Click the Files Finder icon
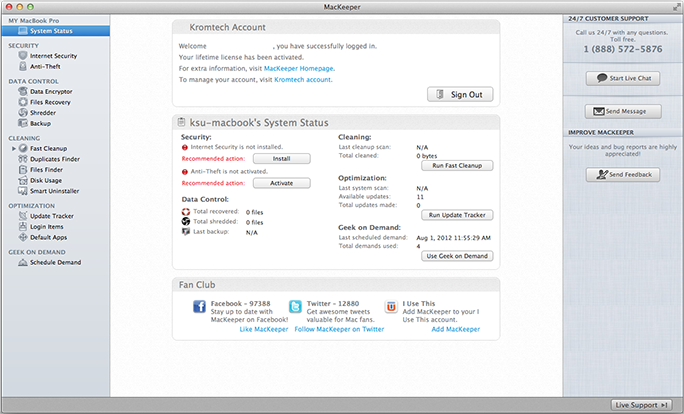This screenshot has width=684, height=414. tap(23, 169)
